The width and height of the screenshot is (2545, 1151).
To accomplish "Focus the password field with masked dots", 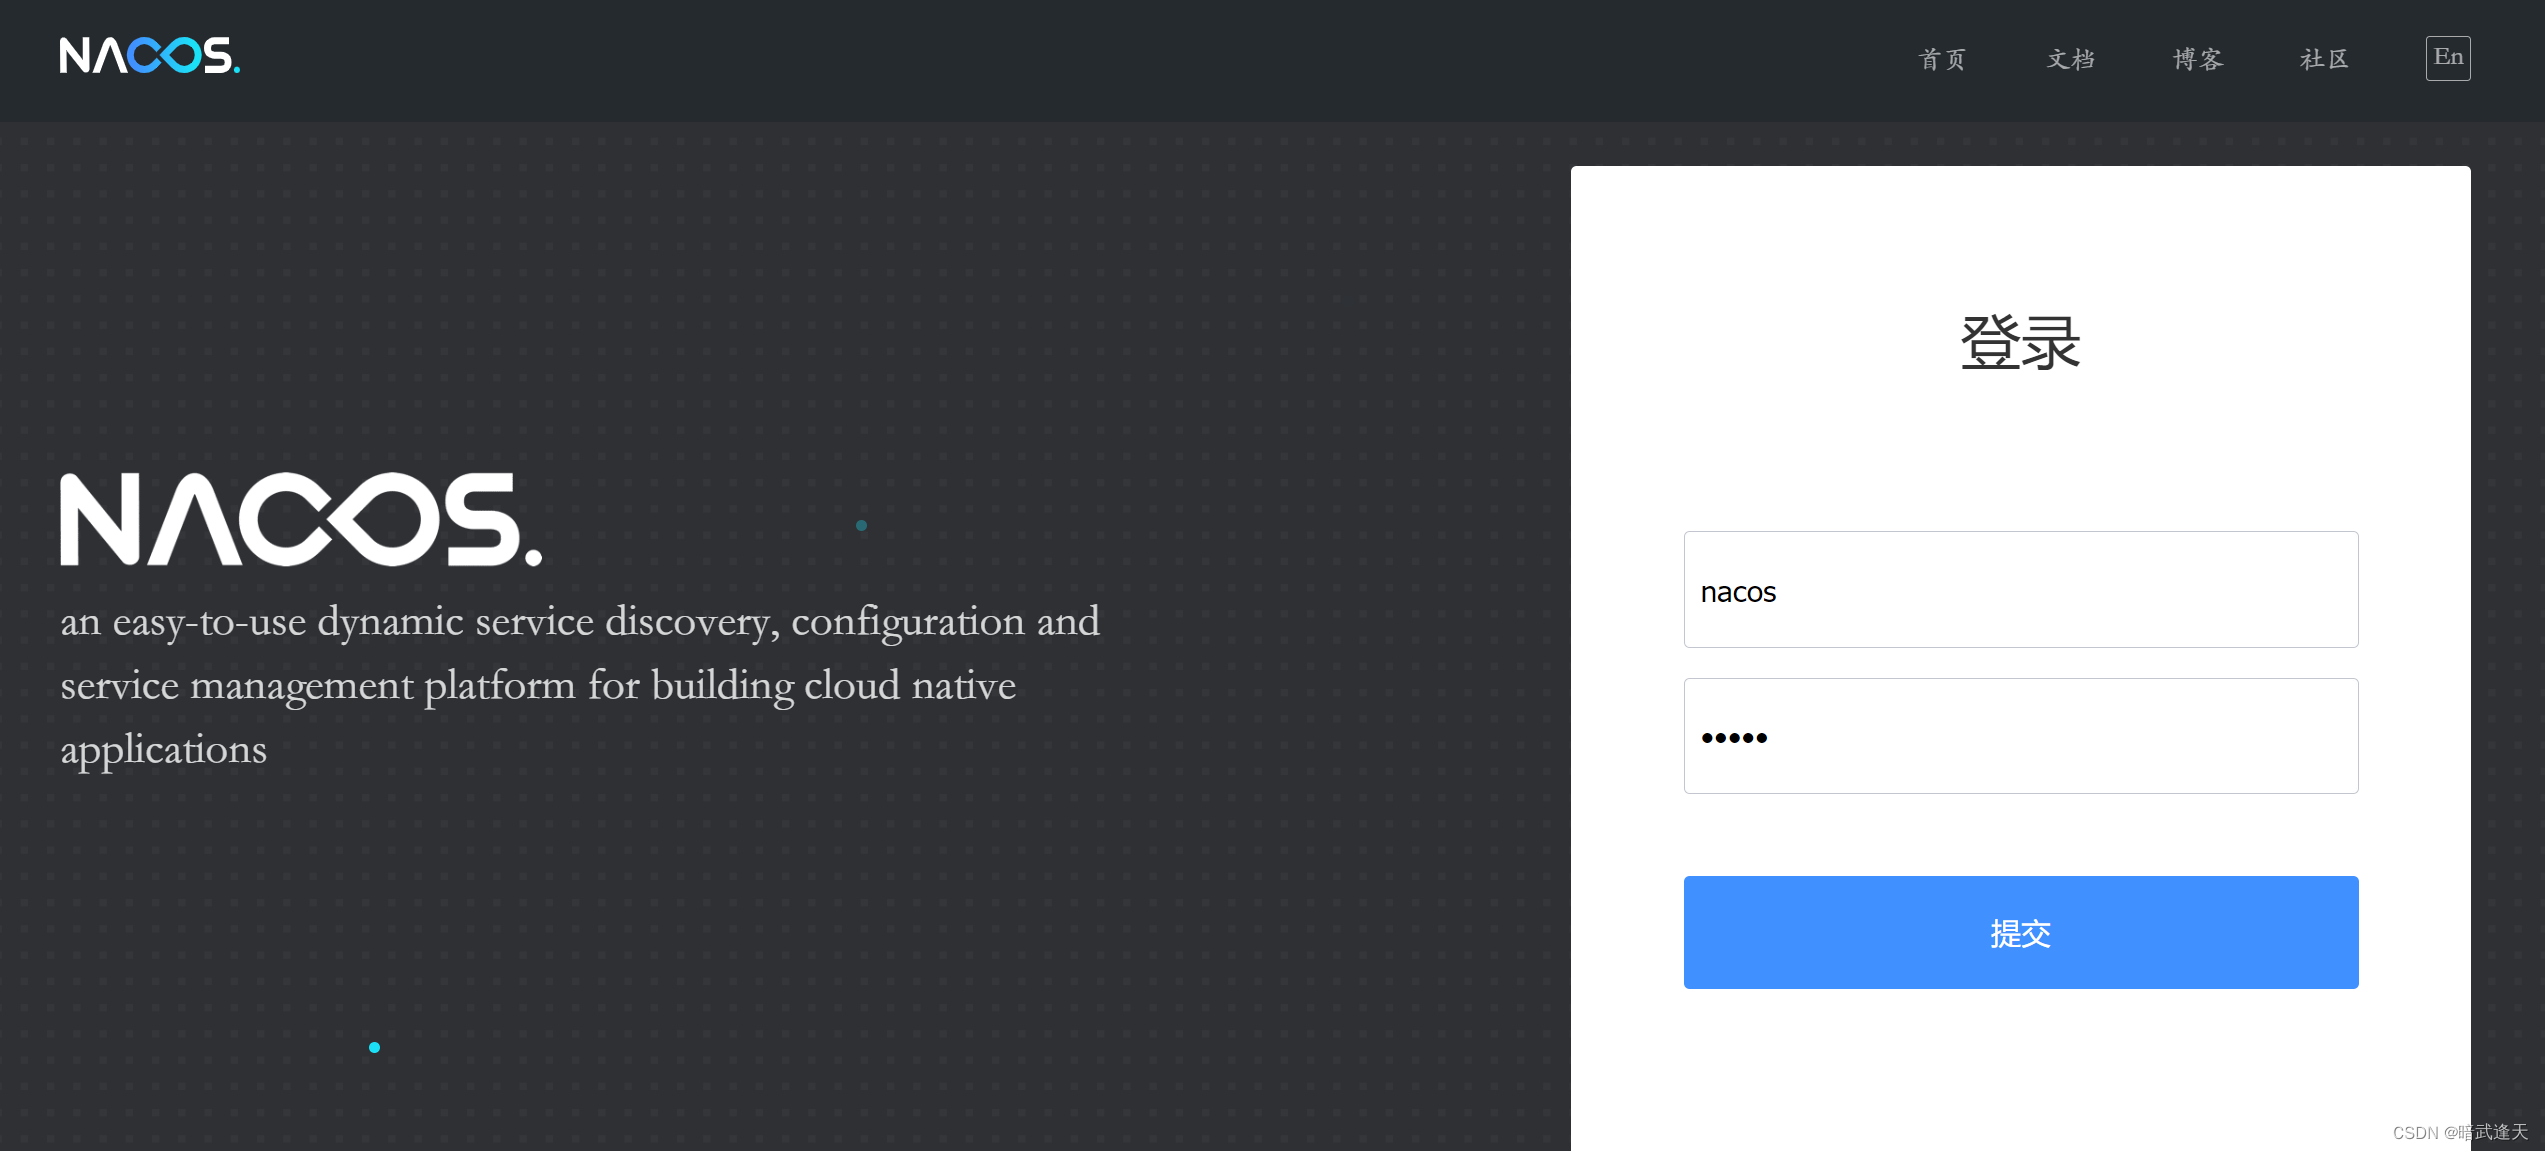I will pos(2020,737).
